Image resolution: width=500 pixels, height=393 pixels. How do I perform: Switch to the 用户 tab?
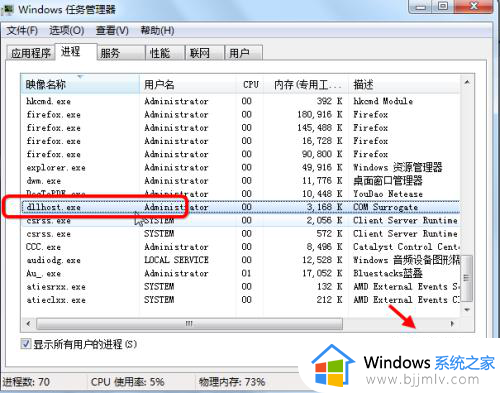pos(244,53)
